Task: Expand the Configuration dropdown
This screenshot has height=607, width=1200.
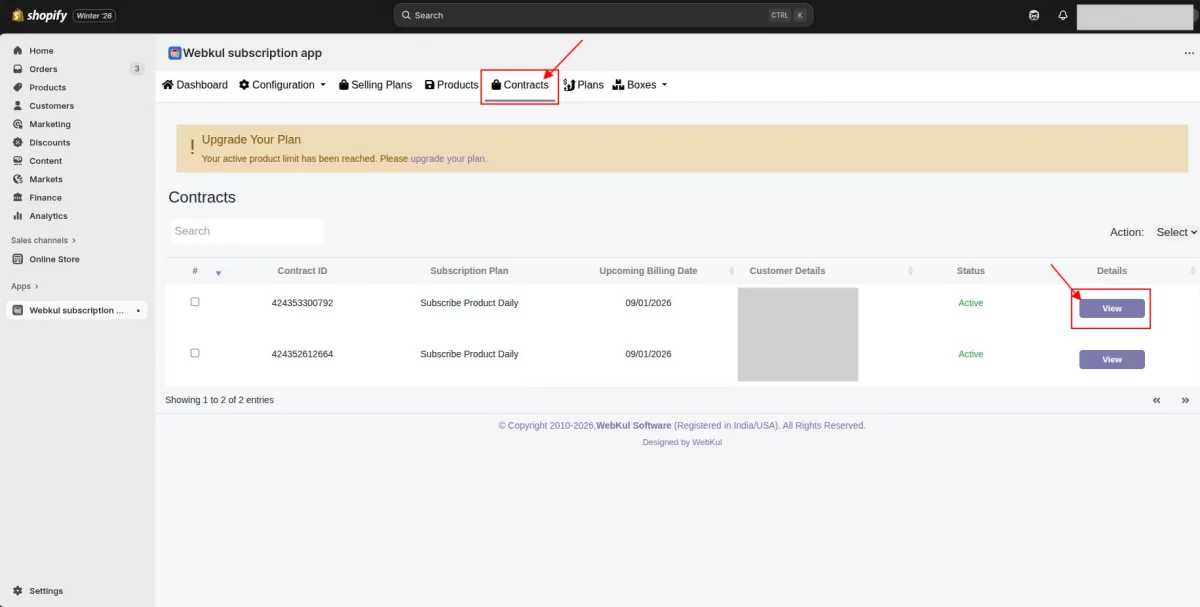Action: [x=283, y=85]
